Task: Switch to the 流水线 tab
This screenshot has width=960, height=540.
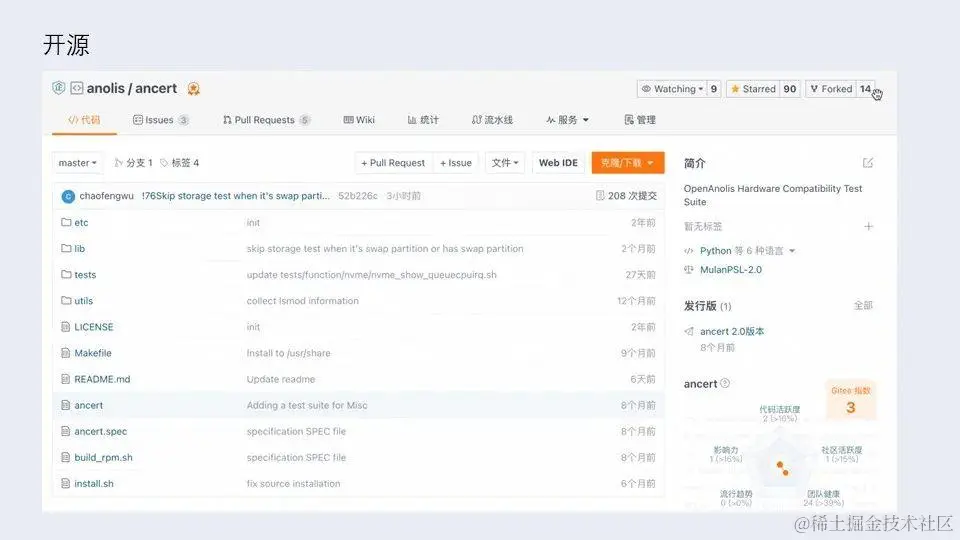Action: (492, 120)
